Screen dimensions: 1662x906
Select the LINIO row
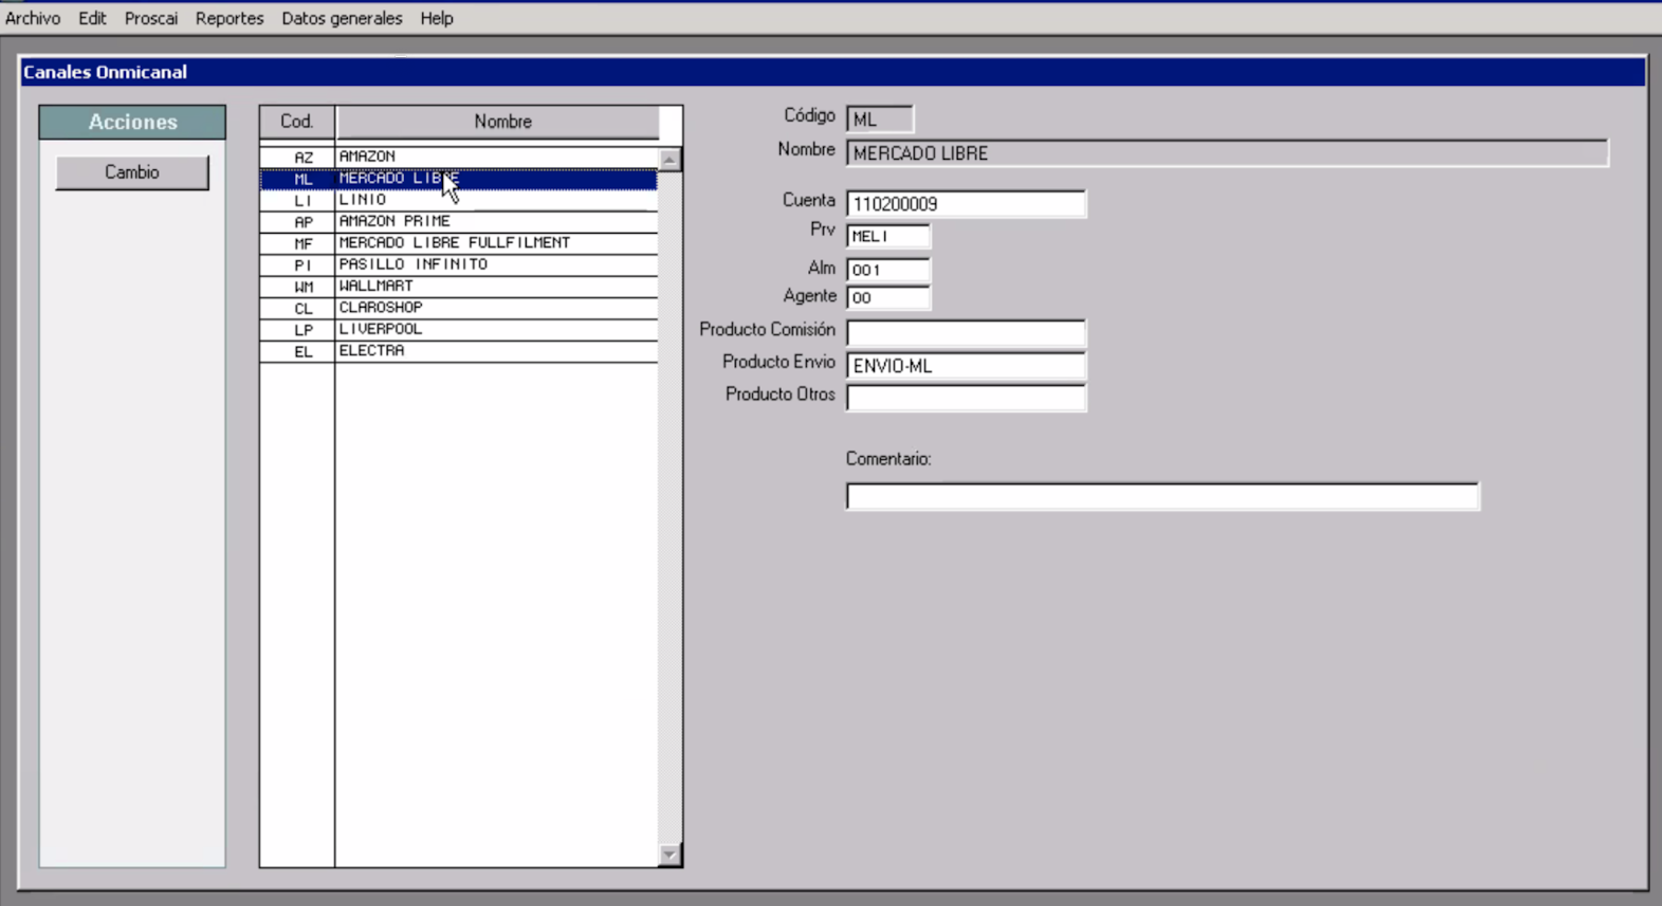[459, 200]
